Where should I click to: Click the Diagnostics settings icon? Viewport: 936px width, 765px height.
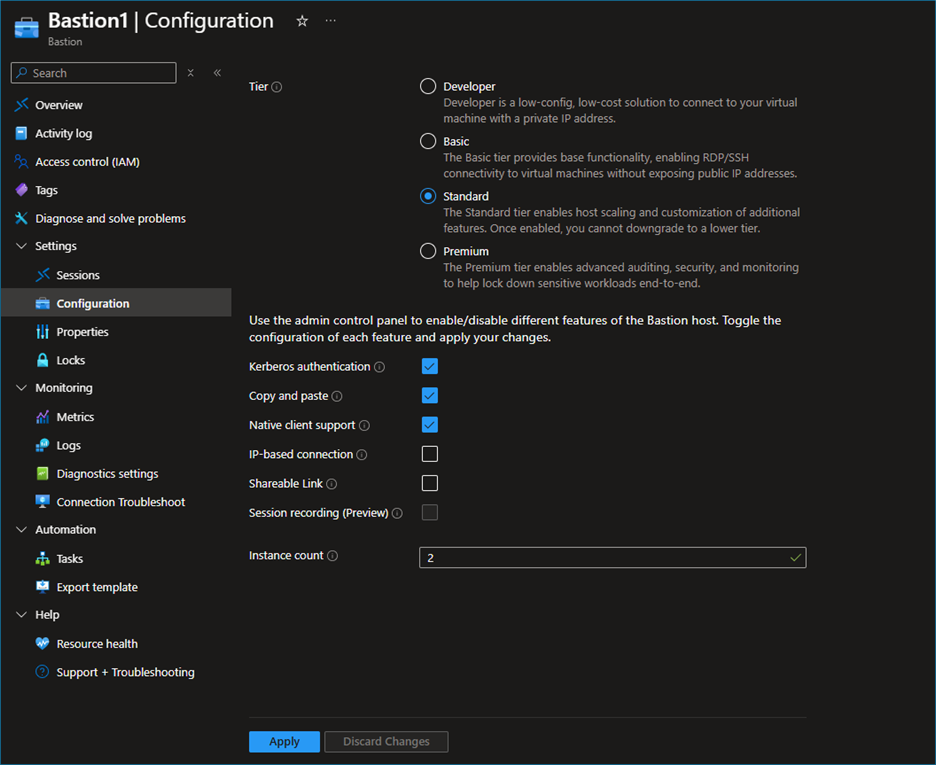[42, 473]
